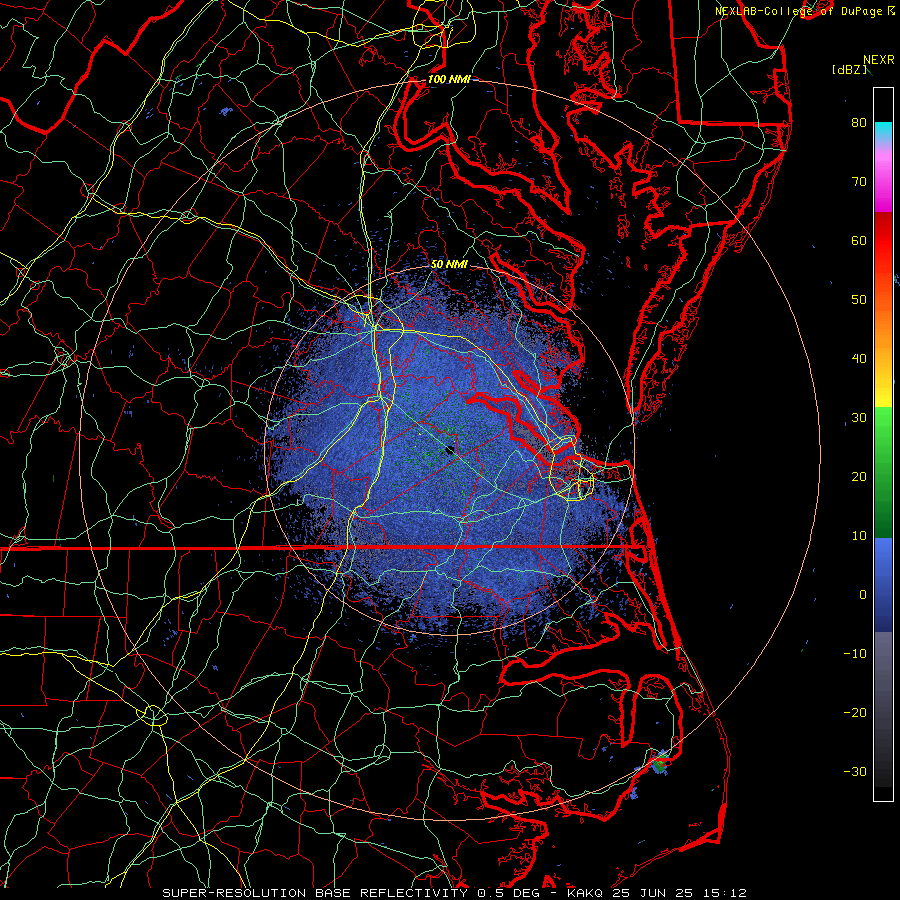Click the cyan top segment of the color bar
Image resolution: width=900 pixels, height=900 pixels.
883,131
